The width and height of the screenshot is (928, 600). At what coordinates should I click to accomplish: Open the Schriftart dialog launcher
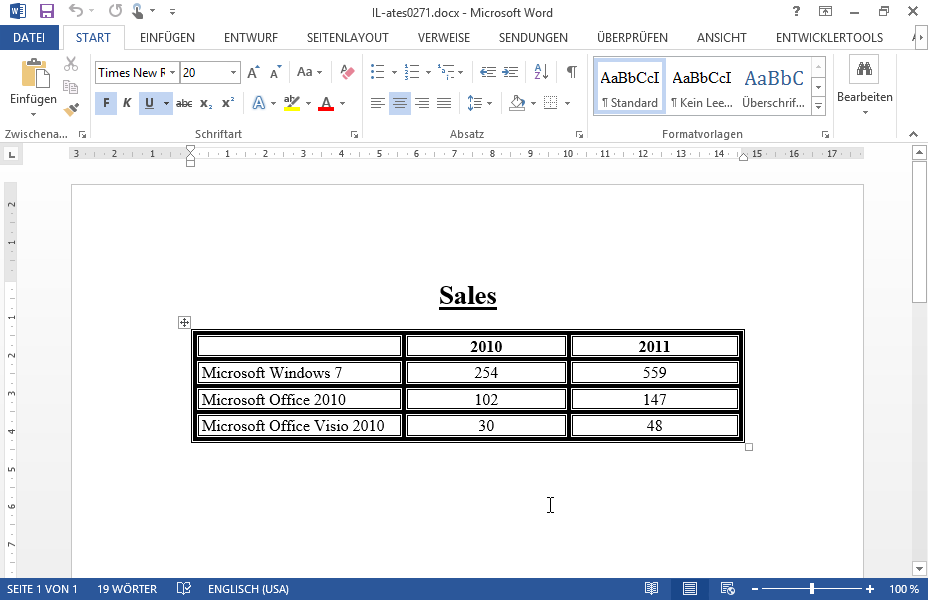355,135
